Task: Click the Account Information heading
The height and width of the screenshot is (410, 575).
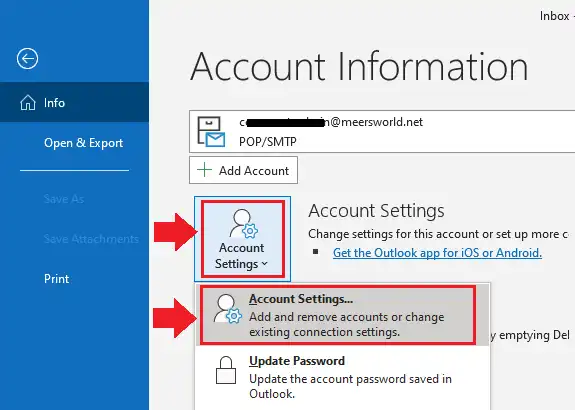Action: click(359, 66)
